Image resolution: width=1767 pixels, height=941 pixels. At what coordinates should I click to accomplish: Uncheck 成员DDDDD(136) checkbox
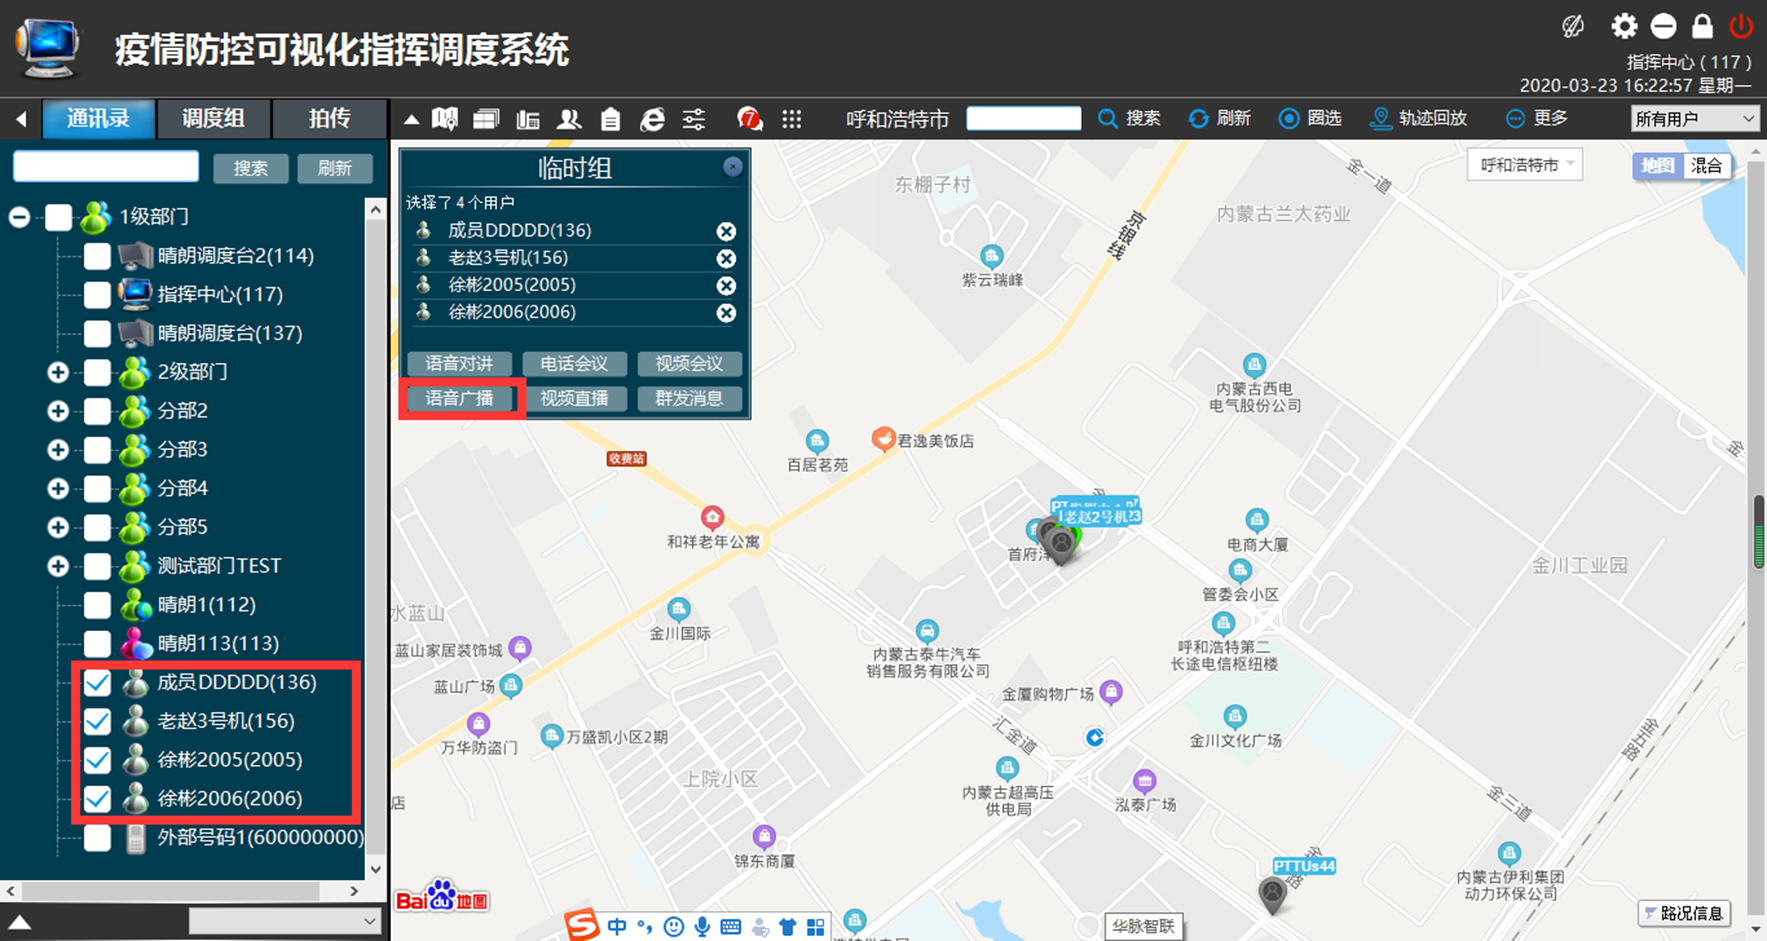point(97,683)
